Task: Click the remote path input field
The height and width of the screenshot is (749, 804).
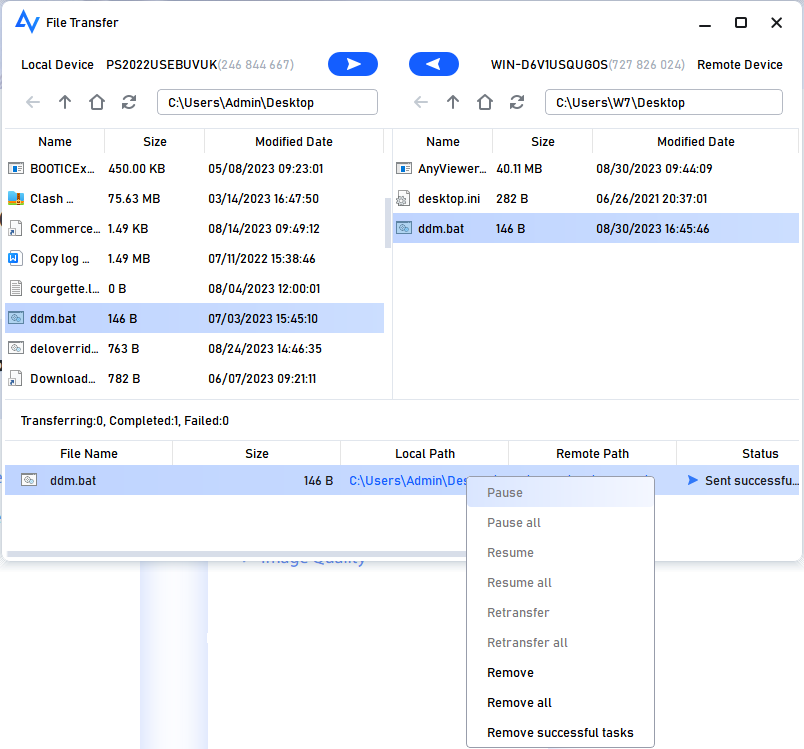Action: [664, 103]
